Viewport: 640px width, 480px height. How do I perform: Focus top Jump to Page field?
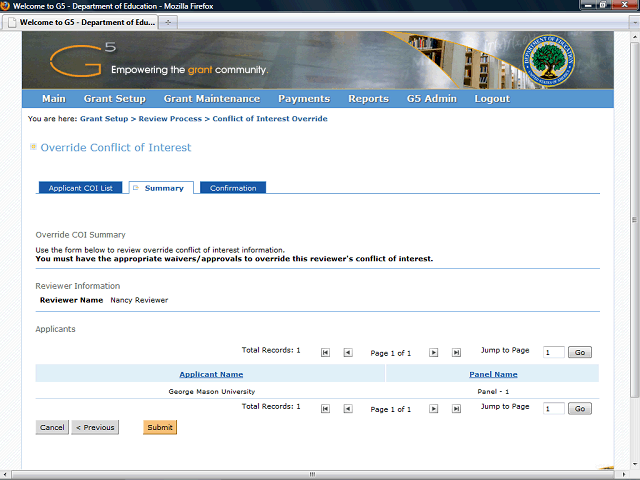pyautogui.click(x=554, y=352)
